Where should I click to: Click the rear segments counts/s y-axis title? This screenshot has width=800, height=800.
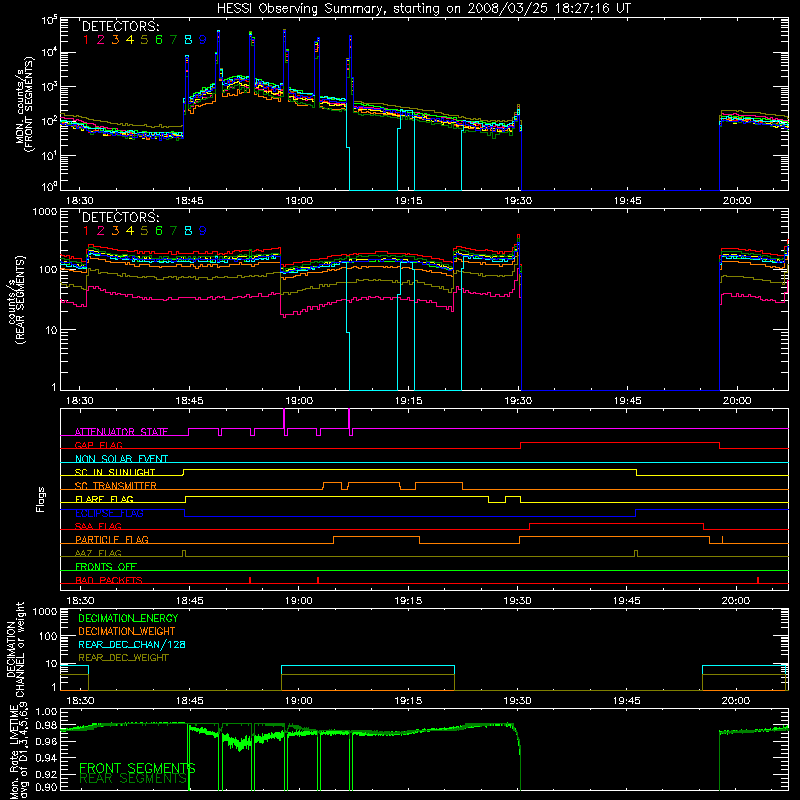16,299
